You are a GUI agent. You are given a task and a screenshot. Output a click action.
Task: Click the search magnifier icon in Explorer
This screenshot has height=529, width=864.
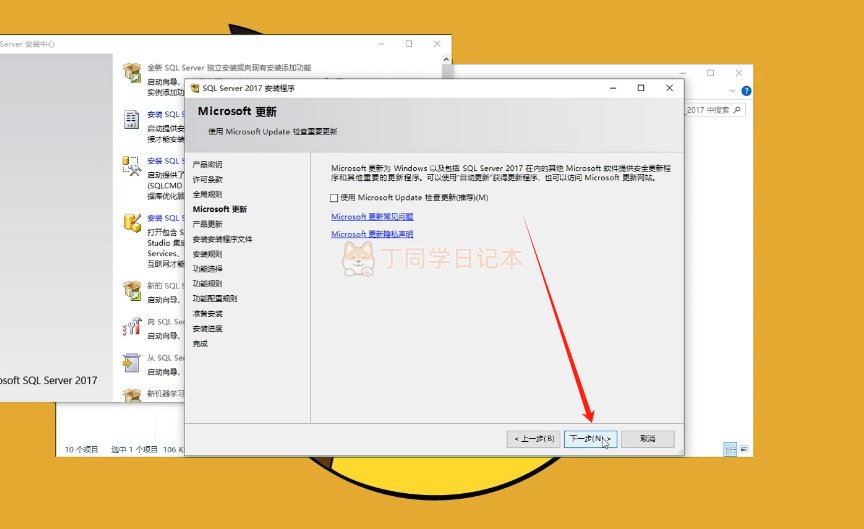tap(737, 110)
